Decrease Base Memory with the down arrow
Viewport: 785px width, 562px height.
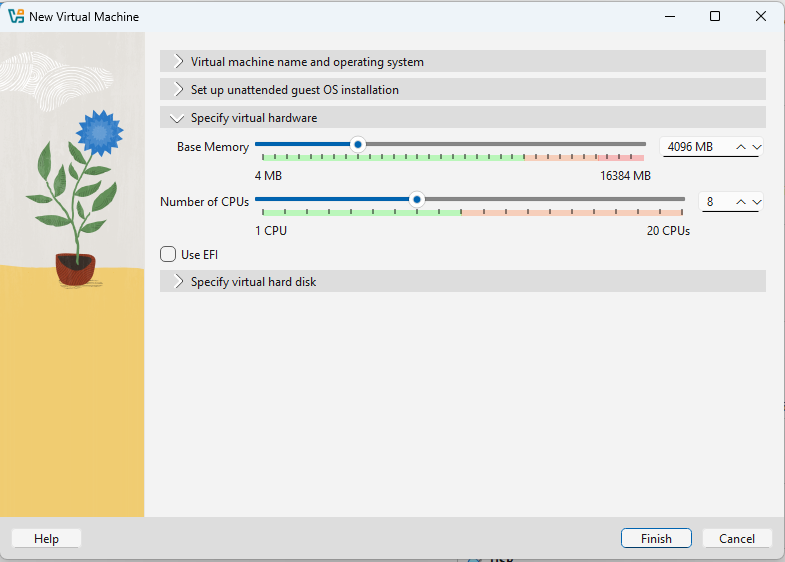tap(756, 147)
